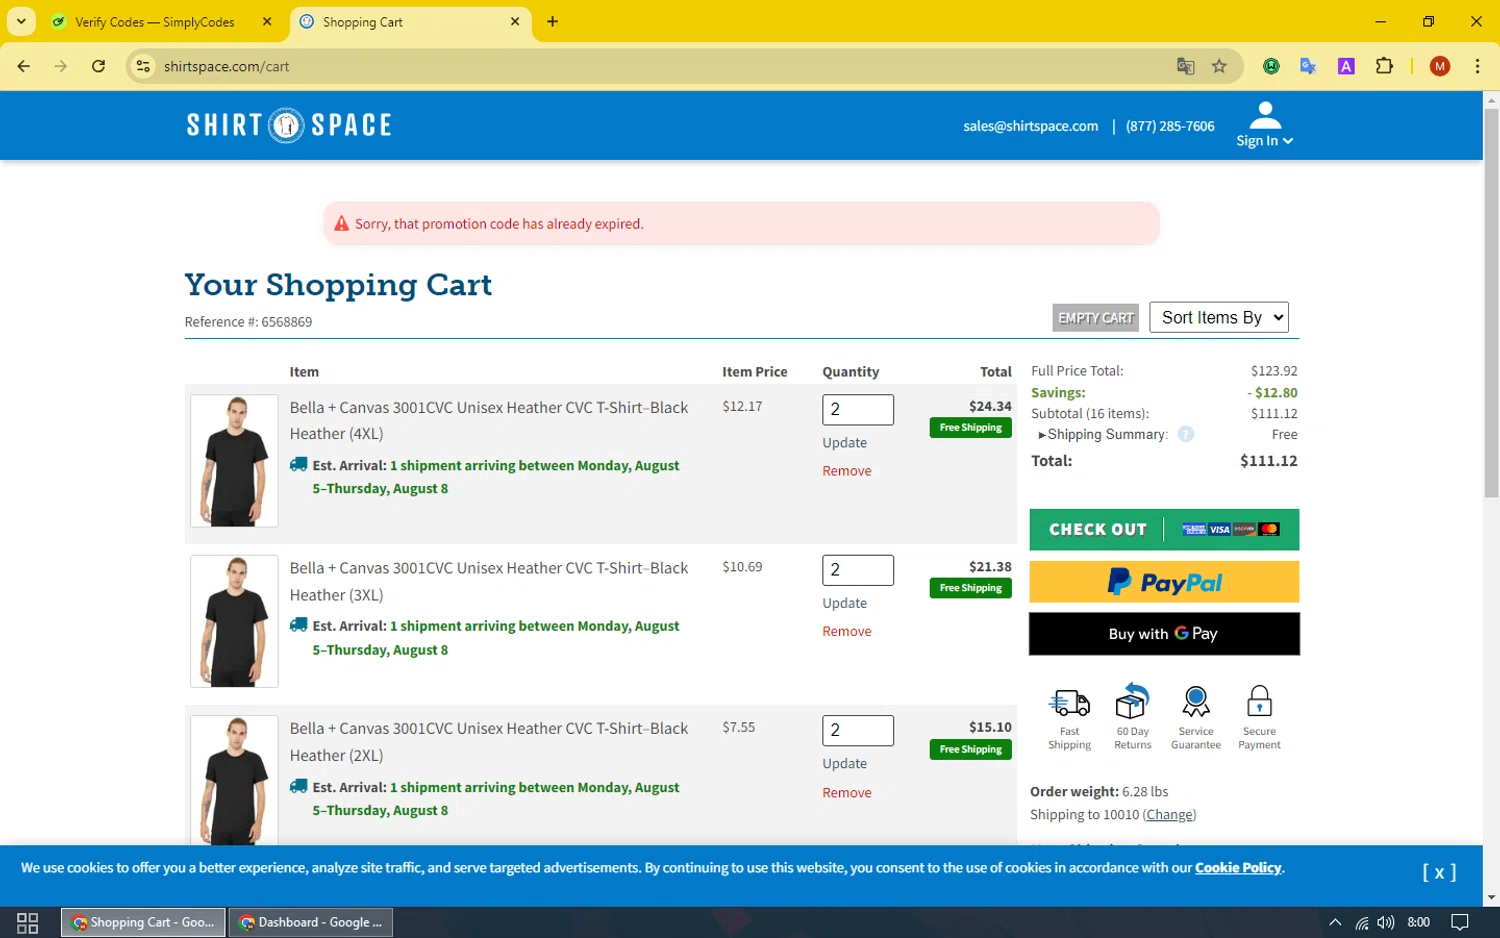The image size is (1500, 938).
Task: Click the taskbar volume icon
Action: tap(1385, 922)
